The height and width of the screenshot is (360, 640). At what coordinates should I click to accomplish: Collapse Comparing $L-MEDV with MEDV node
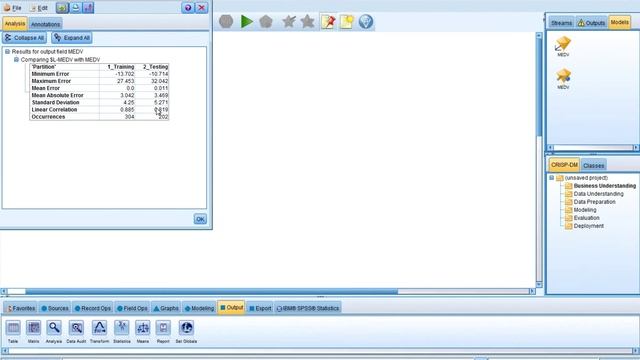[16, 60]
